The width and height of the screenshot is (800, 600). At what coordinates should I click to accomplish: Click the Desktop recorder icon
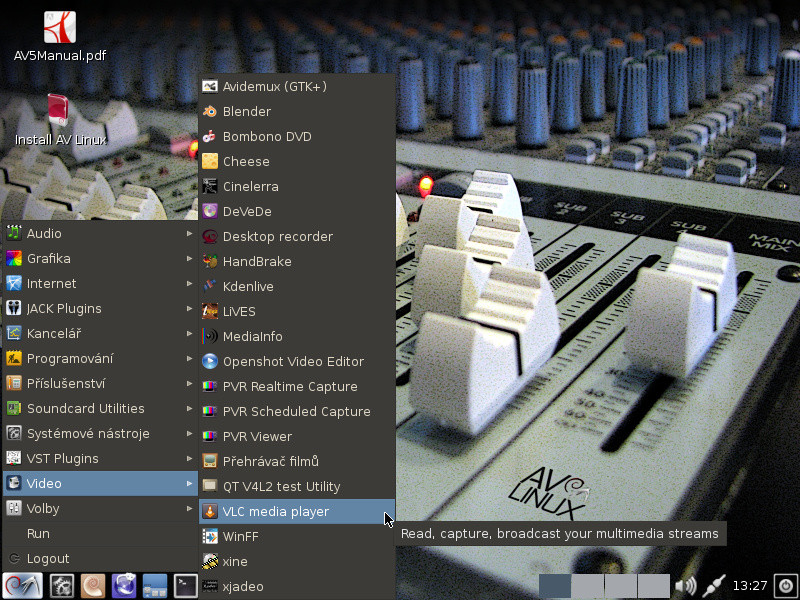210,236
